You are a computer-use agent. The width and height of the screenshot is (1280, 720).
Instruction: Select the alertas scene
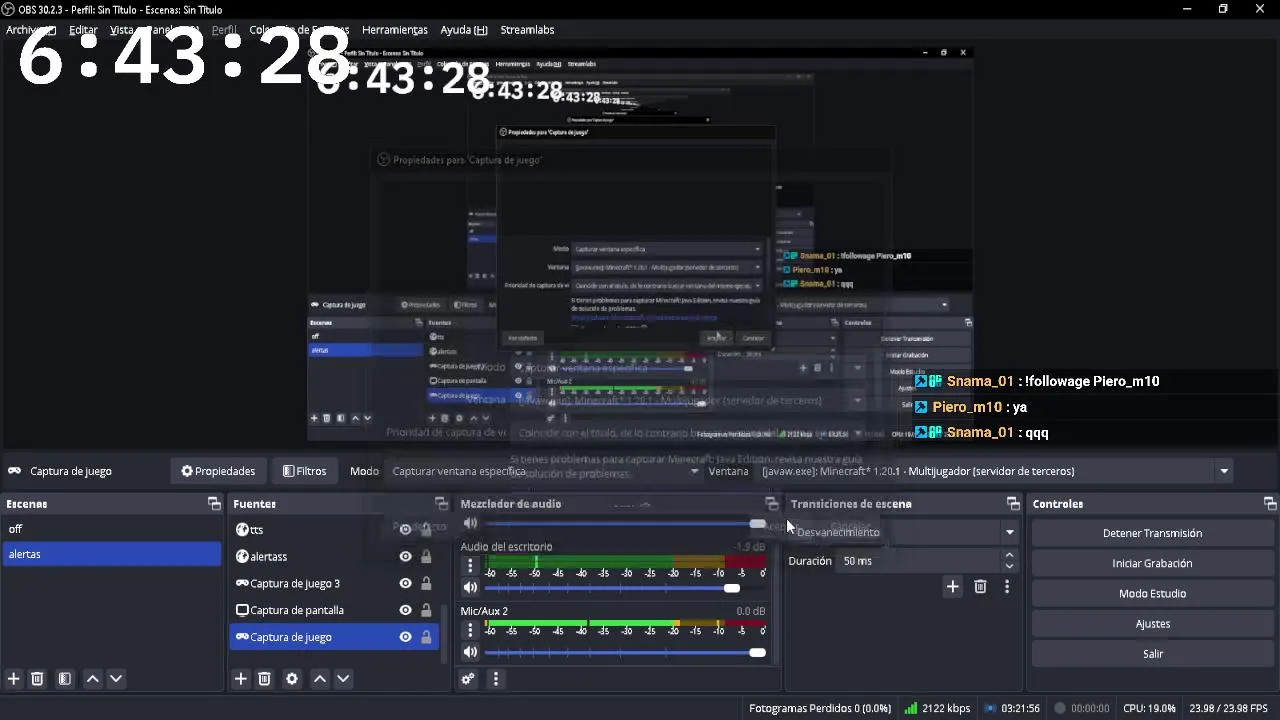tap(111, 554)
